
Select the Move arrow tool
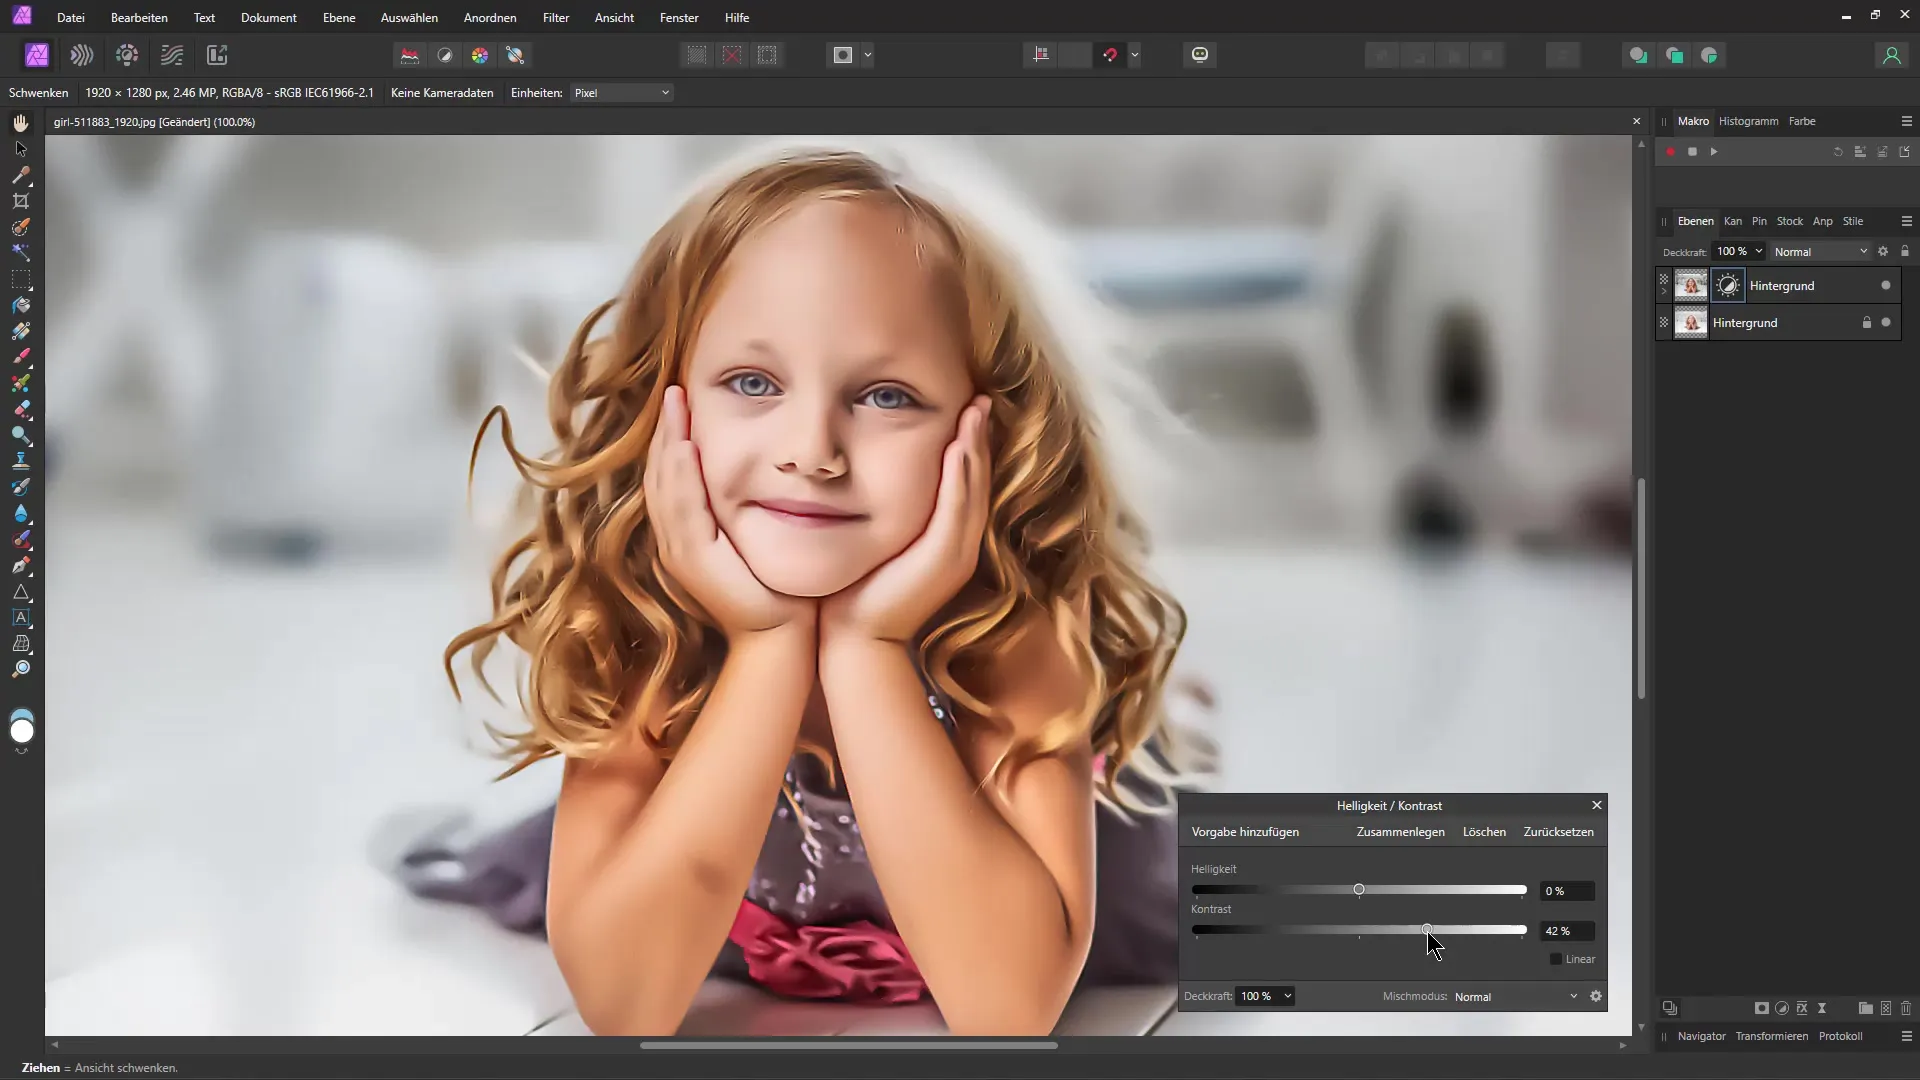tap(21, 149)
